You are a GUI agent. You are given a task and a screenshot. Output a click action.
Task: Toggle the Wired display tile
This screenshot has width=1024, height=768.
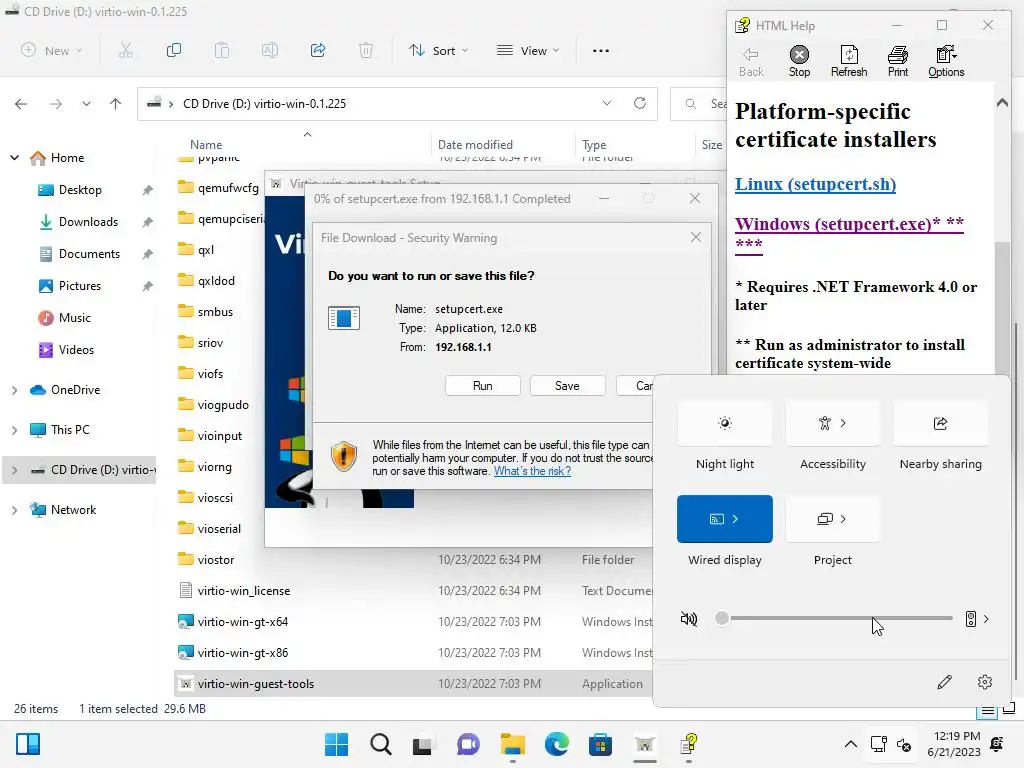(725, 519)
